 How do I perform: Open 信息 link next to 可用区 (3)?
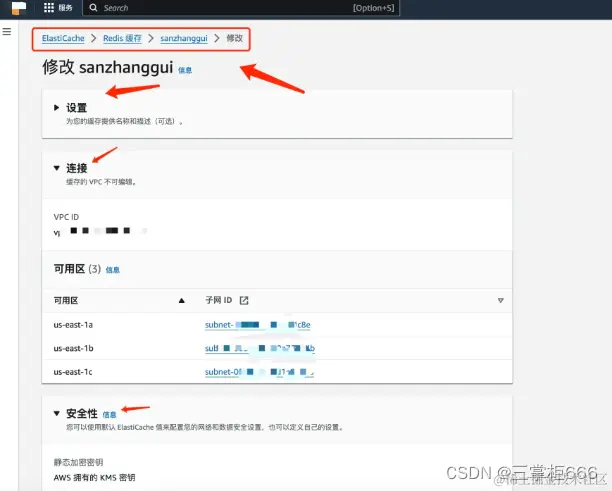[113, 270]
